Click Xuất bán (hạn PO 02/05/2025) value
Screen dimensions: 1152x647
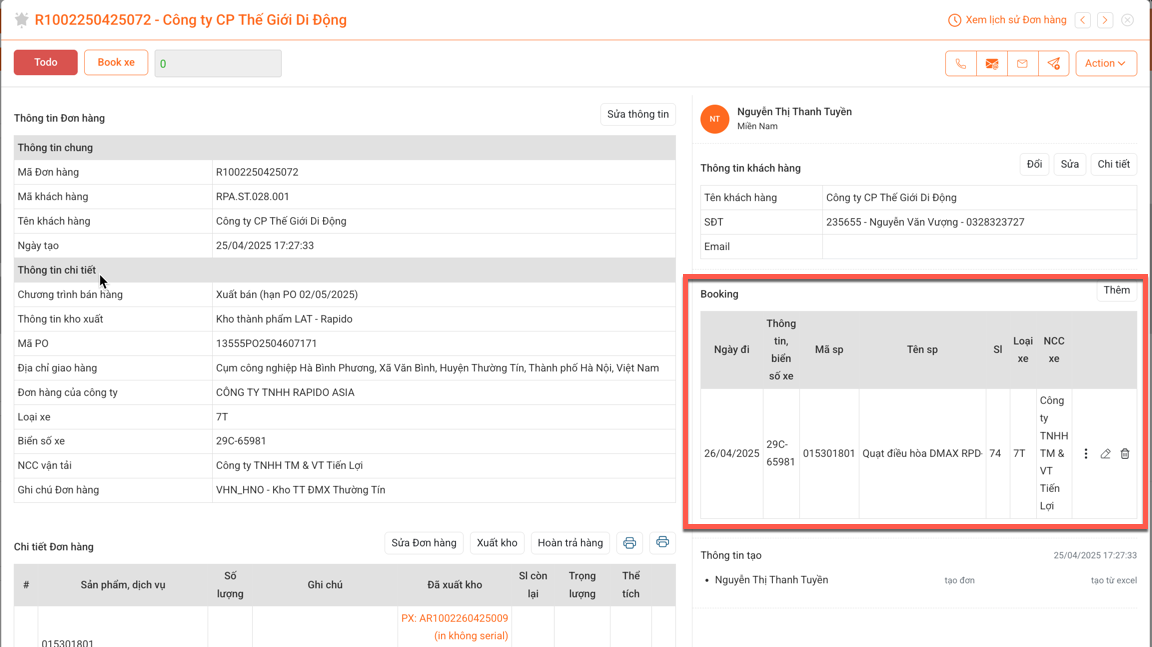click(287, 294)
